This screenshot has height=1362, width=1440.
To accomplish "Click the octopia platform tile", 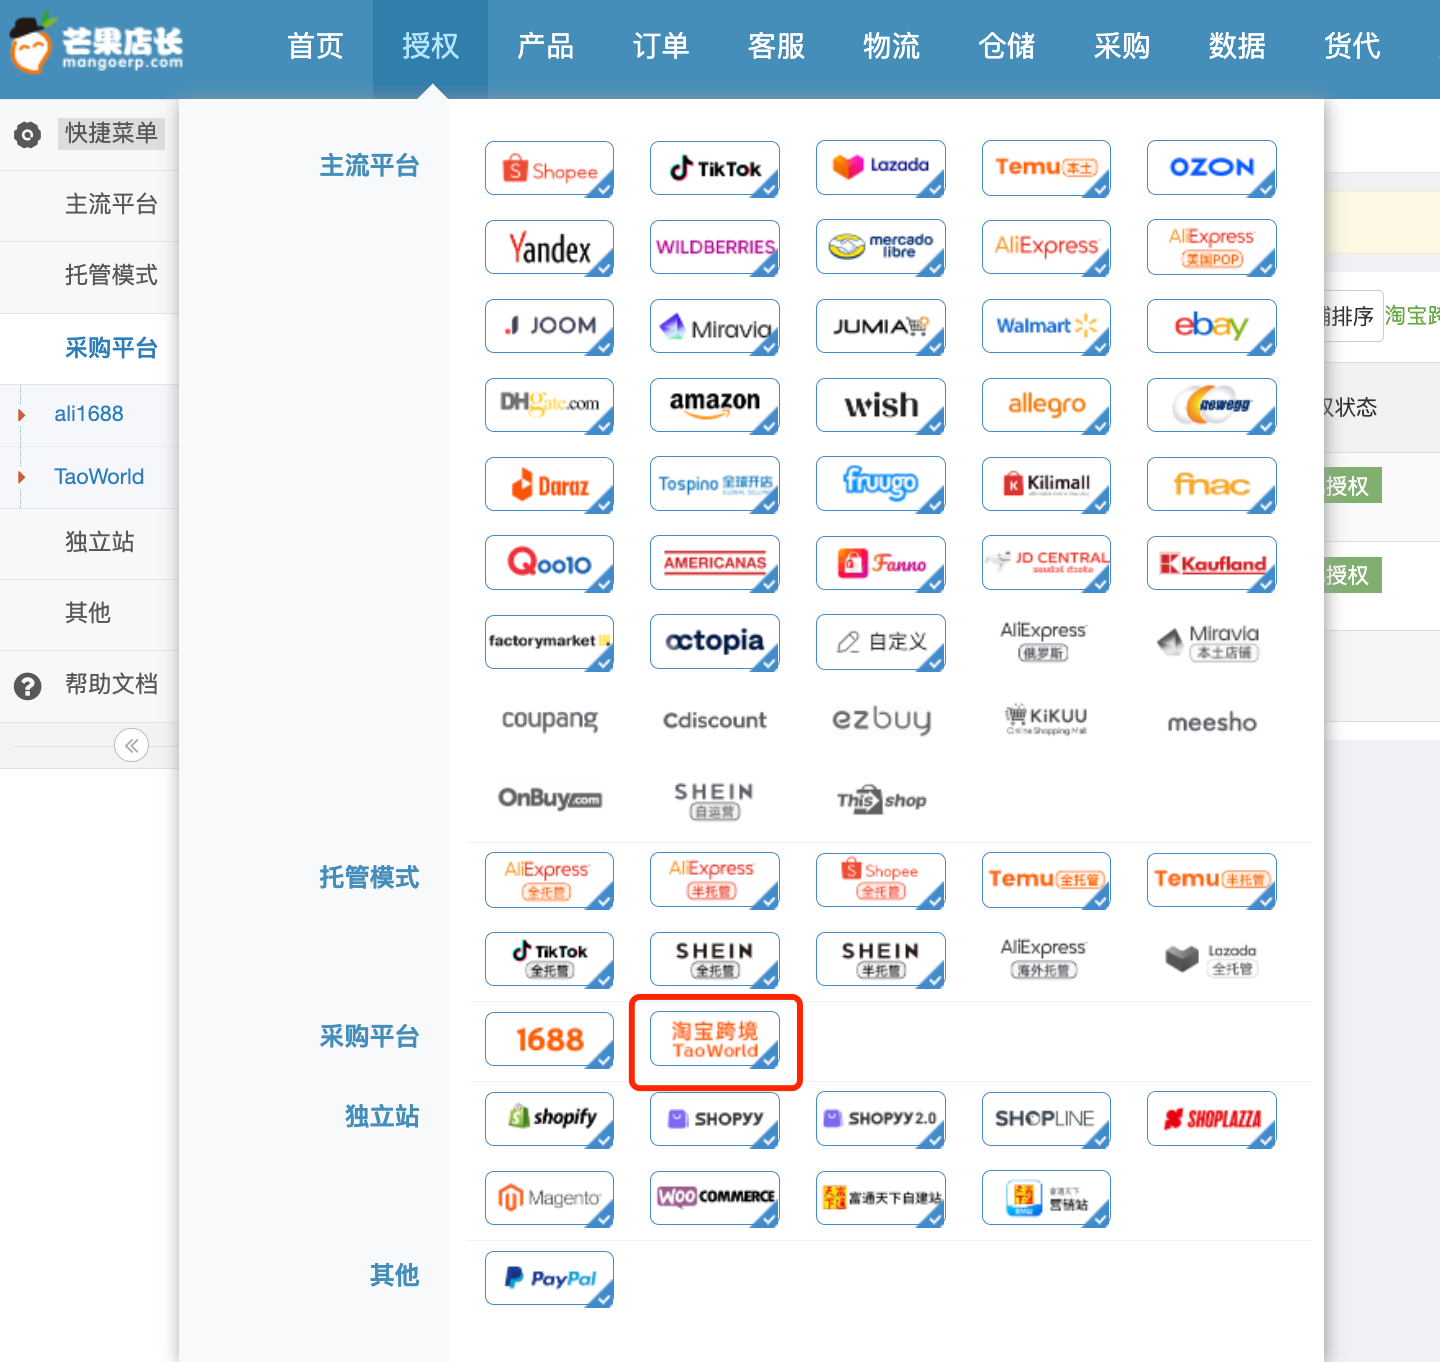I will [x=714, y=643].
